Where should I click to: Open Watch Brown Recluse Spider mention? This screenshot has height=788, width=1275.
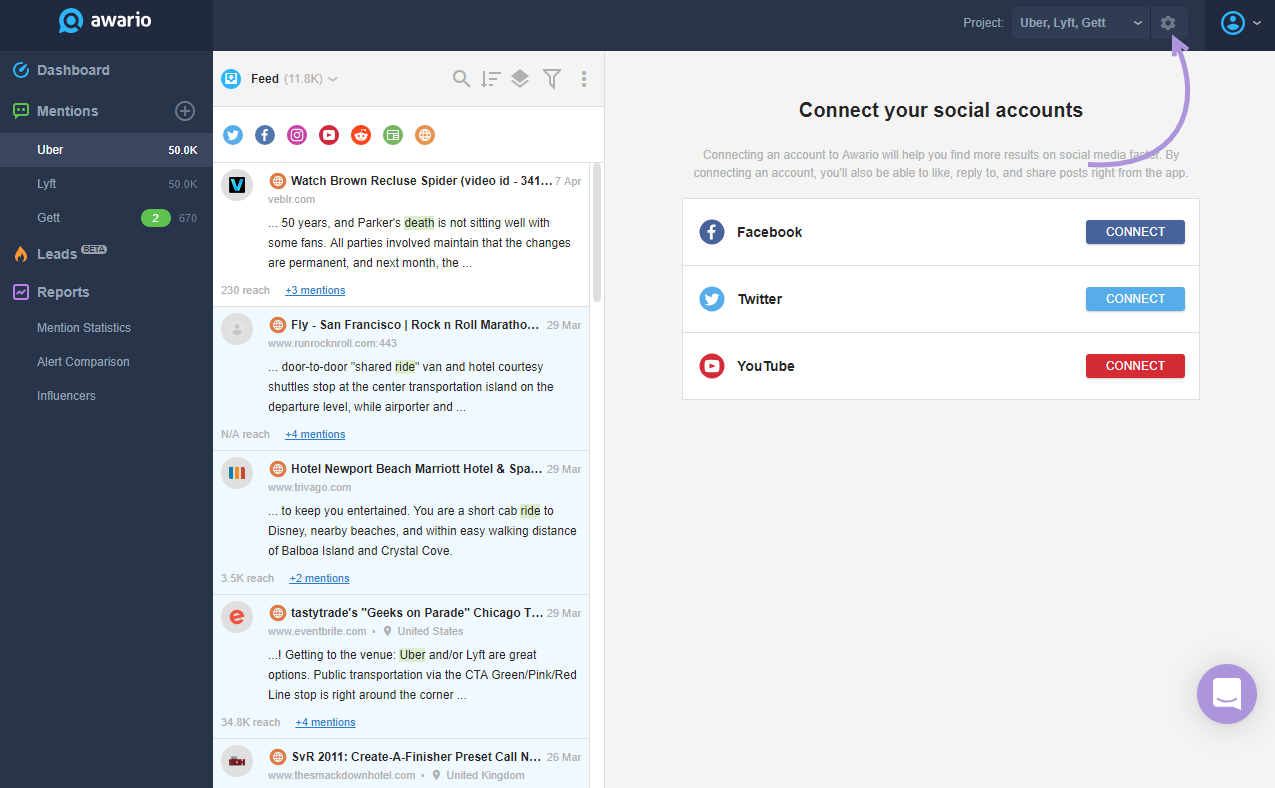click(421, 181)
